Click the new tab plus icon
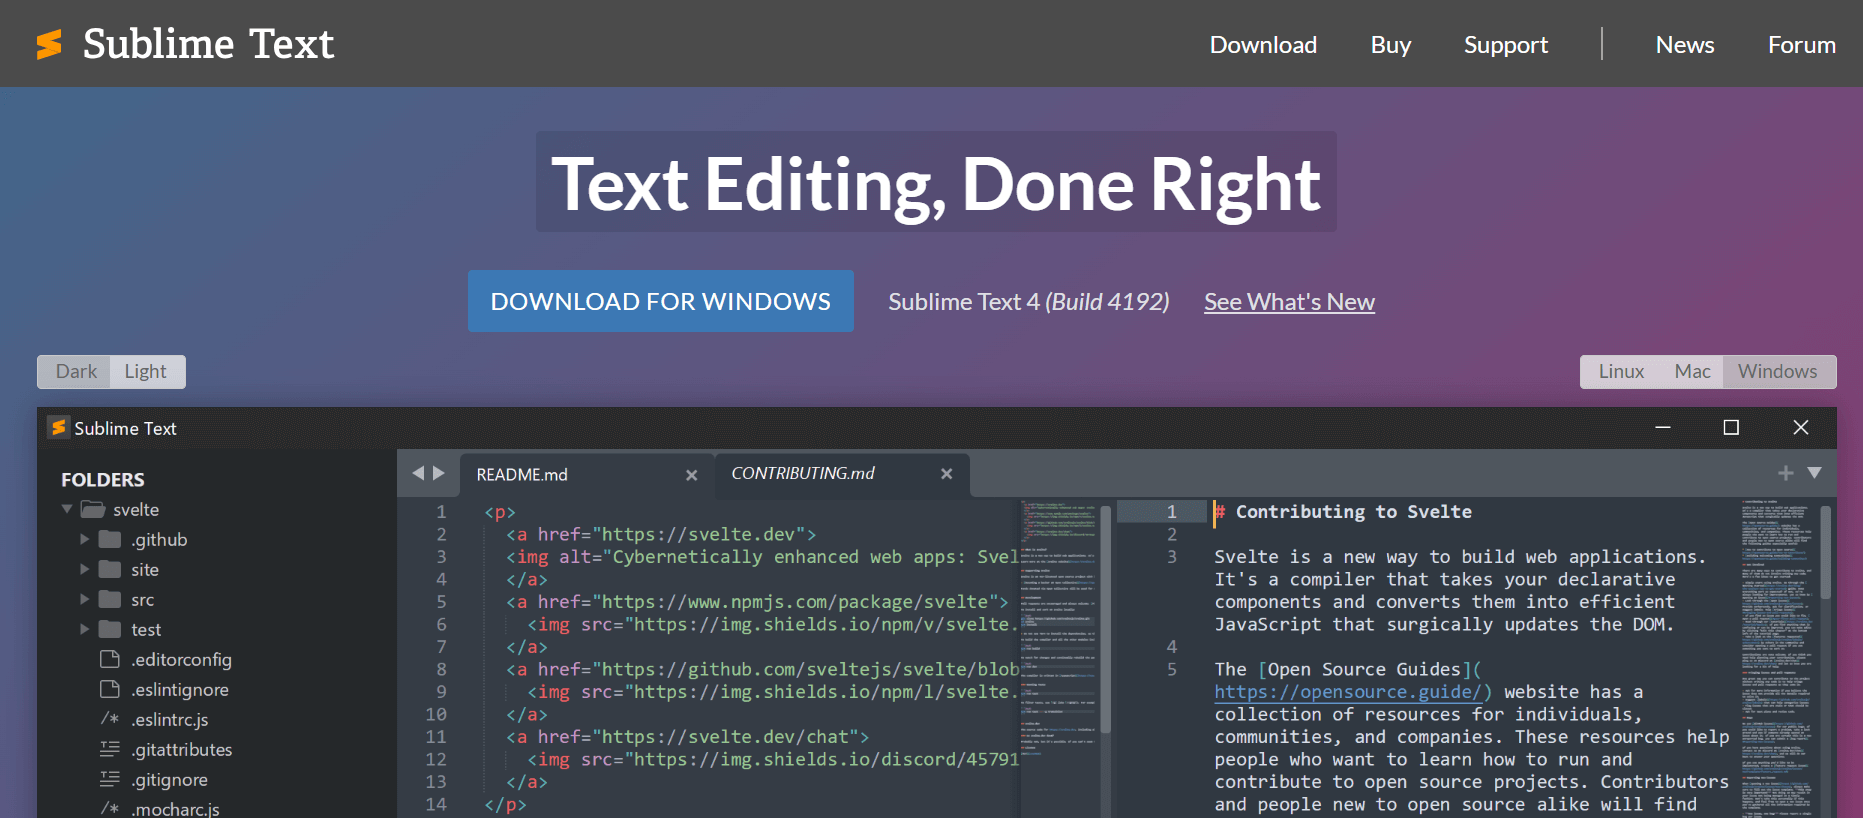This screenshot has height=818, width=1863. (1785, 473)
